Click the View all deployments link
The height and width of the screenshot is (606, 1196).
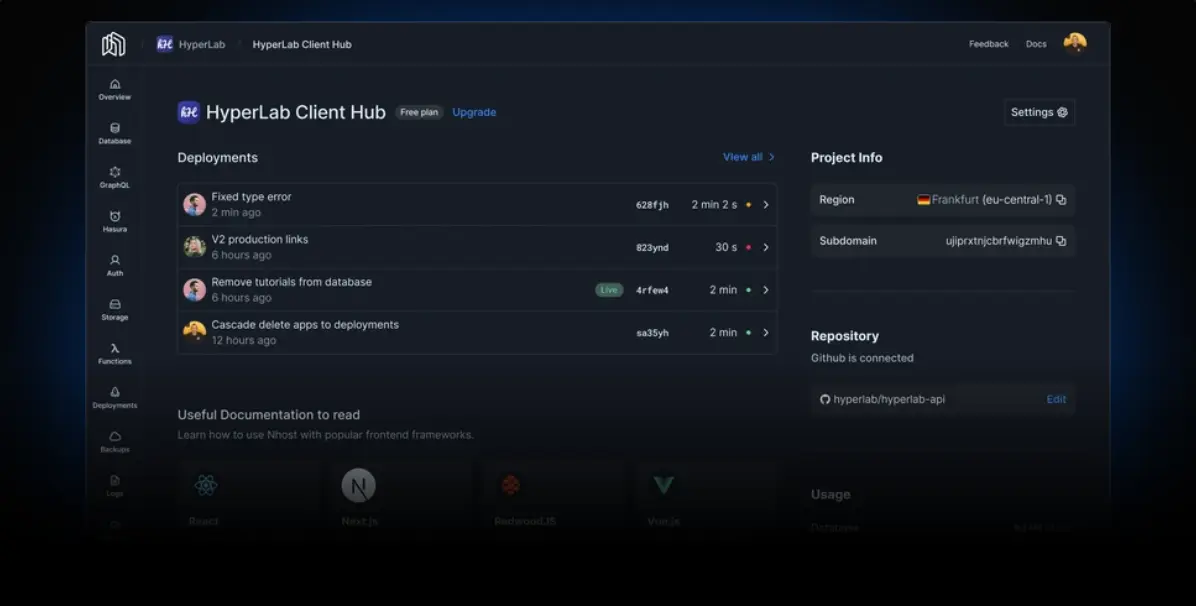tap(748, 157)
